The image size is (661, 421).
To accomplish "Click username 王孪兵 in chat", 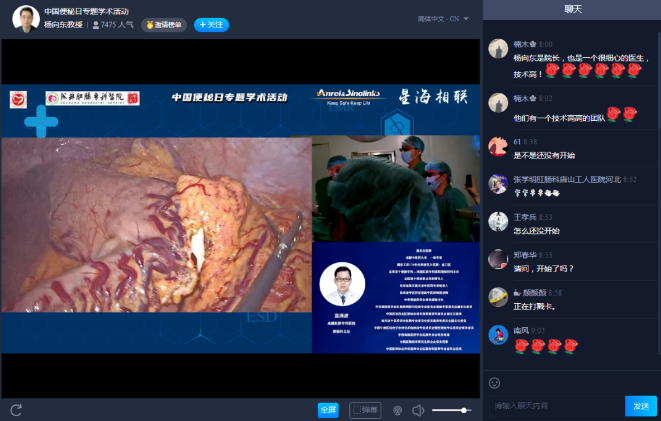I will 525,217.
